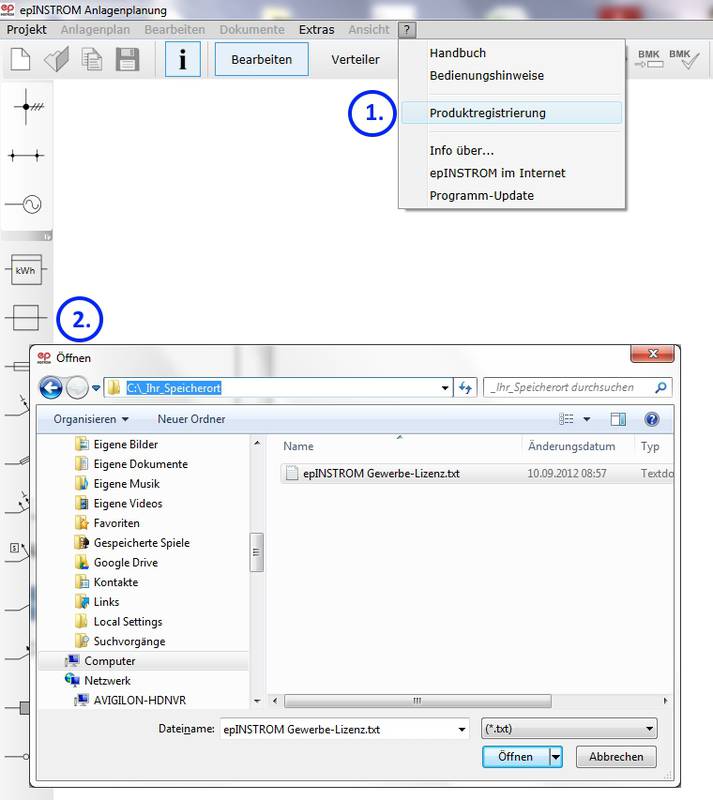Screen dimensions: 713x800
Task: Click the Abbrechen button
Action: coord(616,757)
